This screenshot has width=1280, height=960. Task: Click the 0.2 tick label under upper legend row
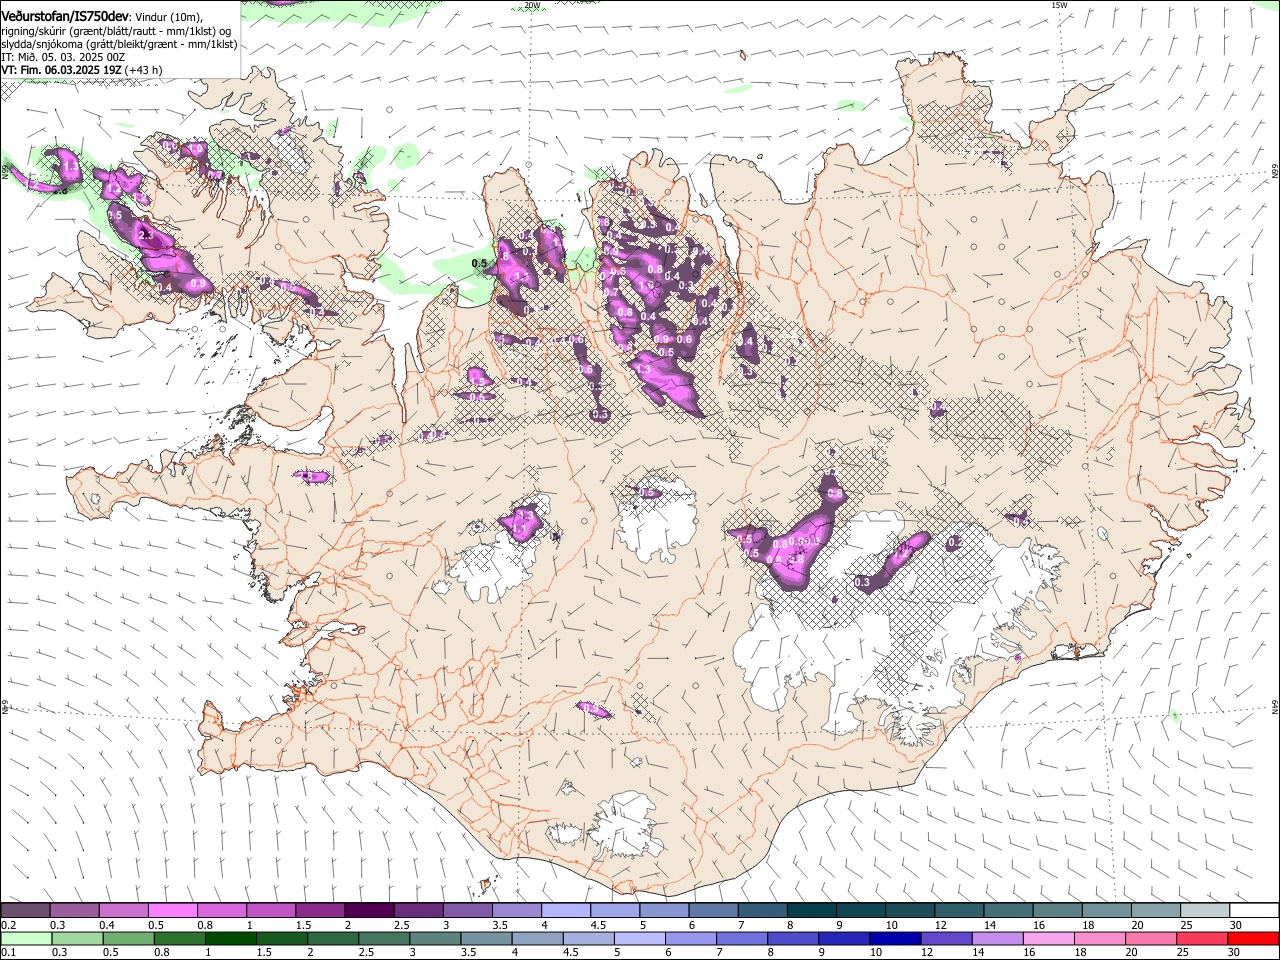pyautogui.click(x=9, y=925)
